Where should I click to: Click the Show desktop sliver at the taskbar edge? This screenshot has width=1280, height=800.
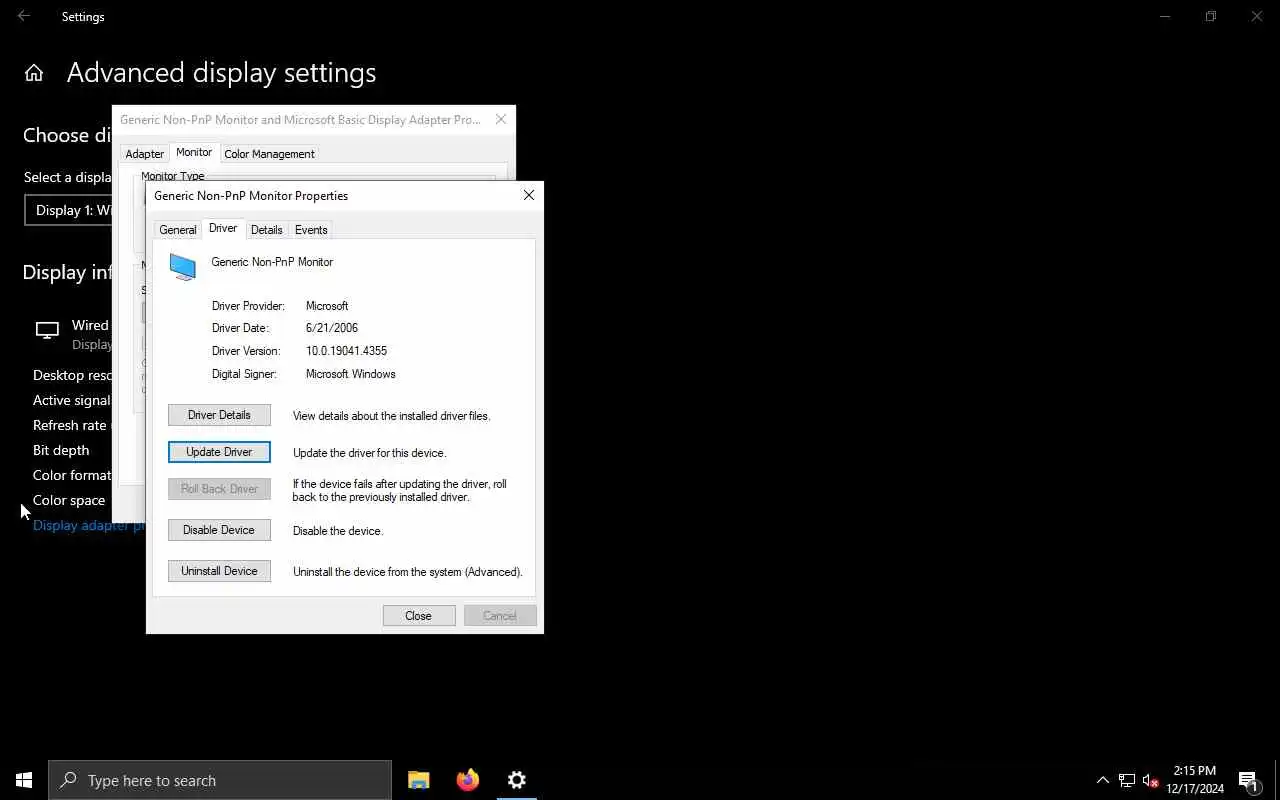[x=1277, y=780]
